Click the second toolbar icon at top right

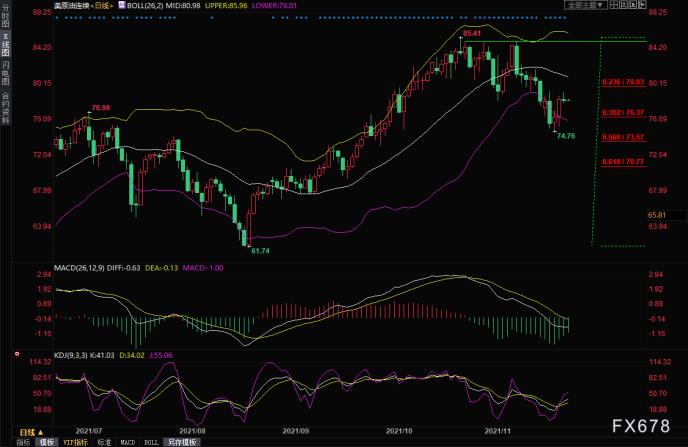point(624,5)
